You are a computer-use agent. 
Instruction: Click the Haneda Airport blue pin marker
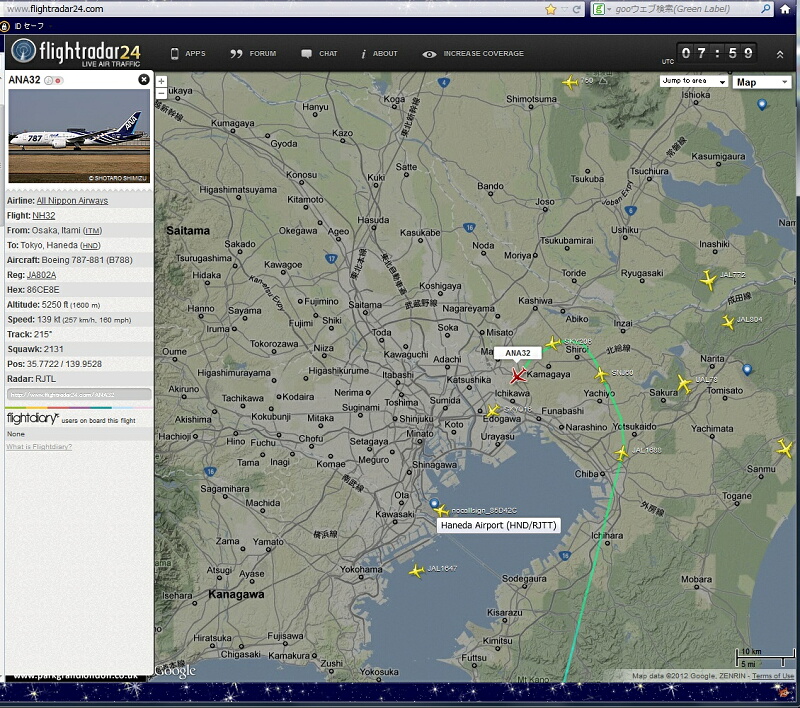434,503
